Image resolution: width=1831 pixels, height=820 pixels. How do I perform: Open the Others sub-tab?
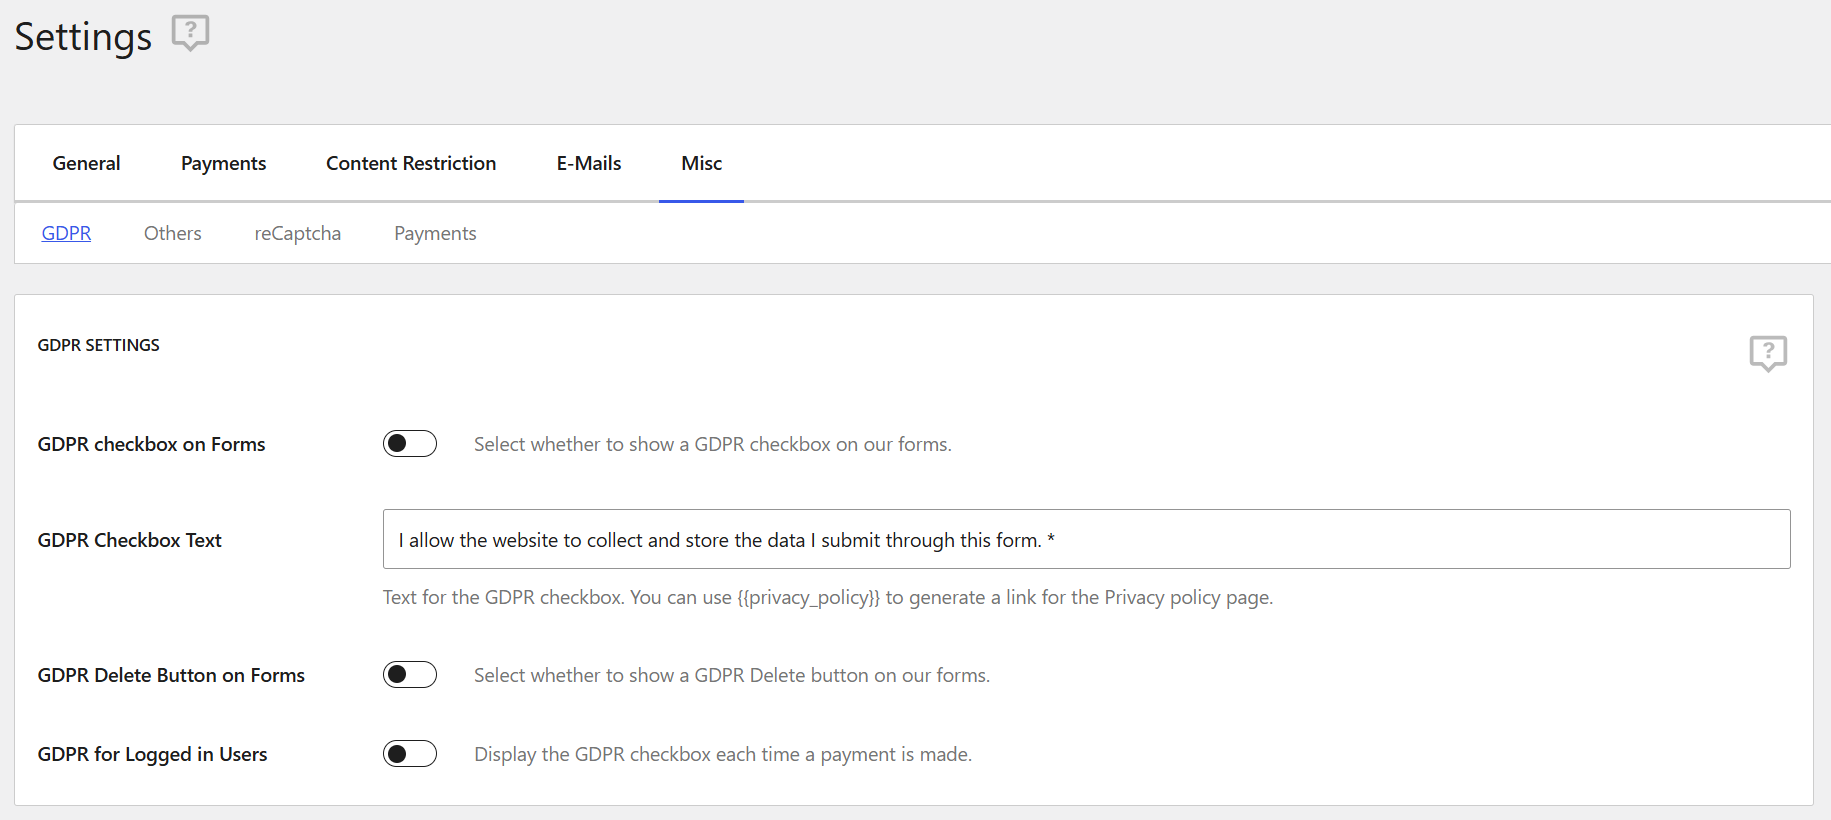pos(173,233)
